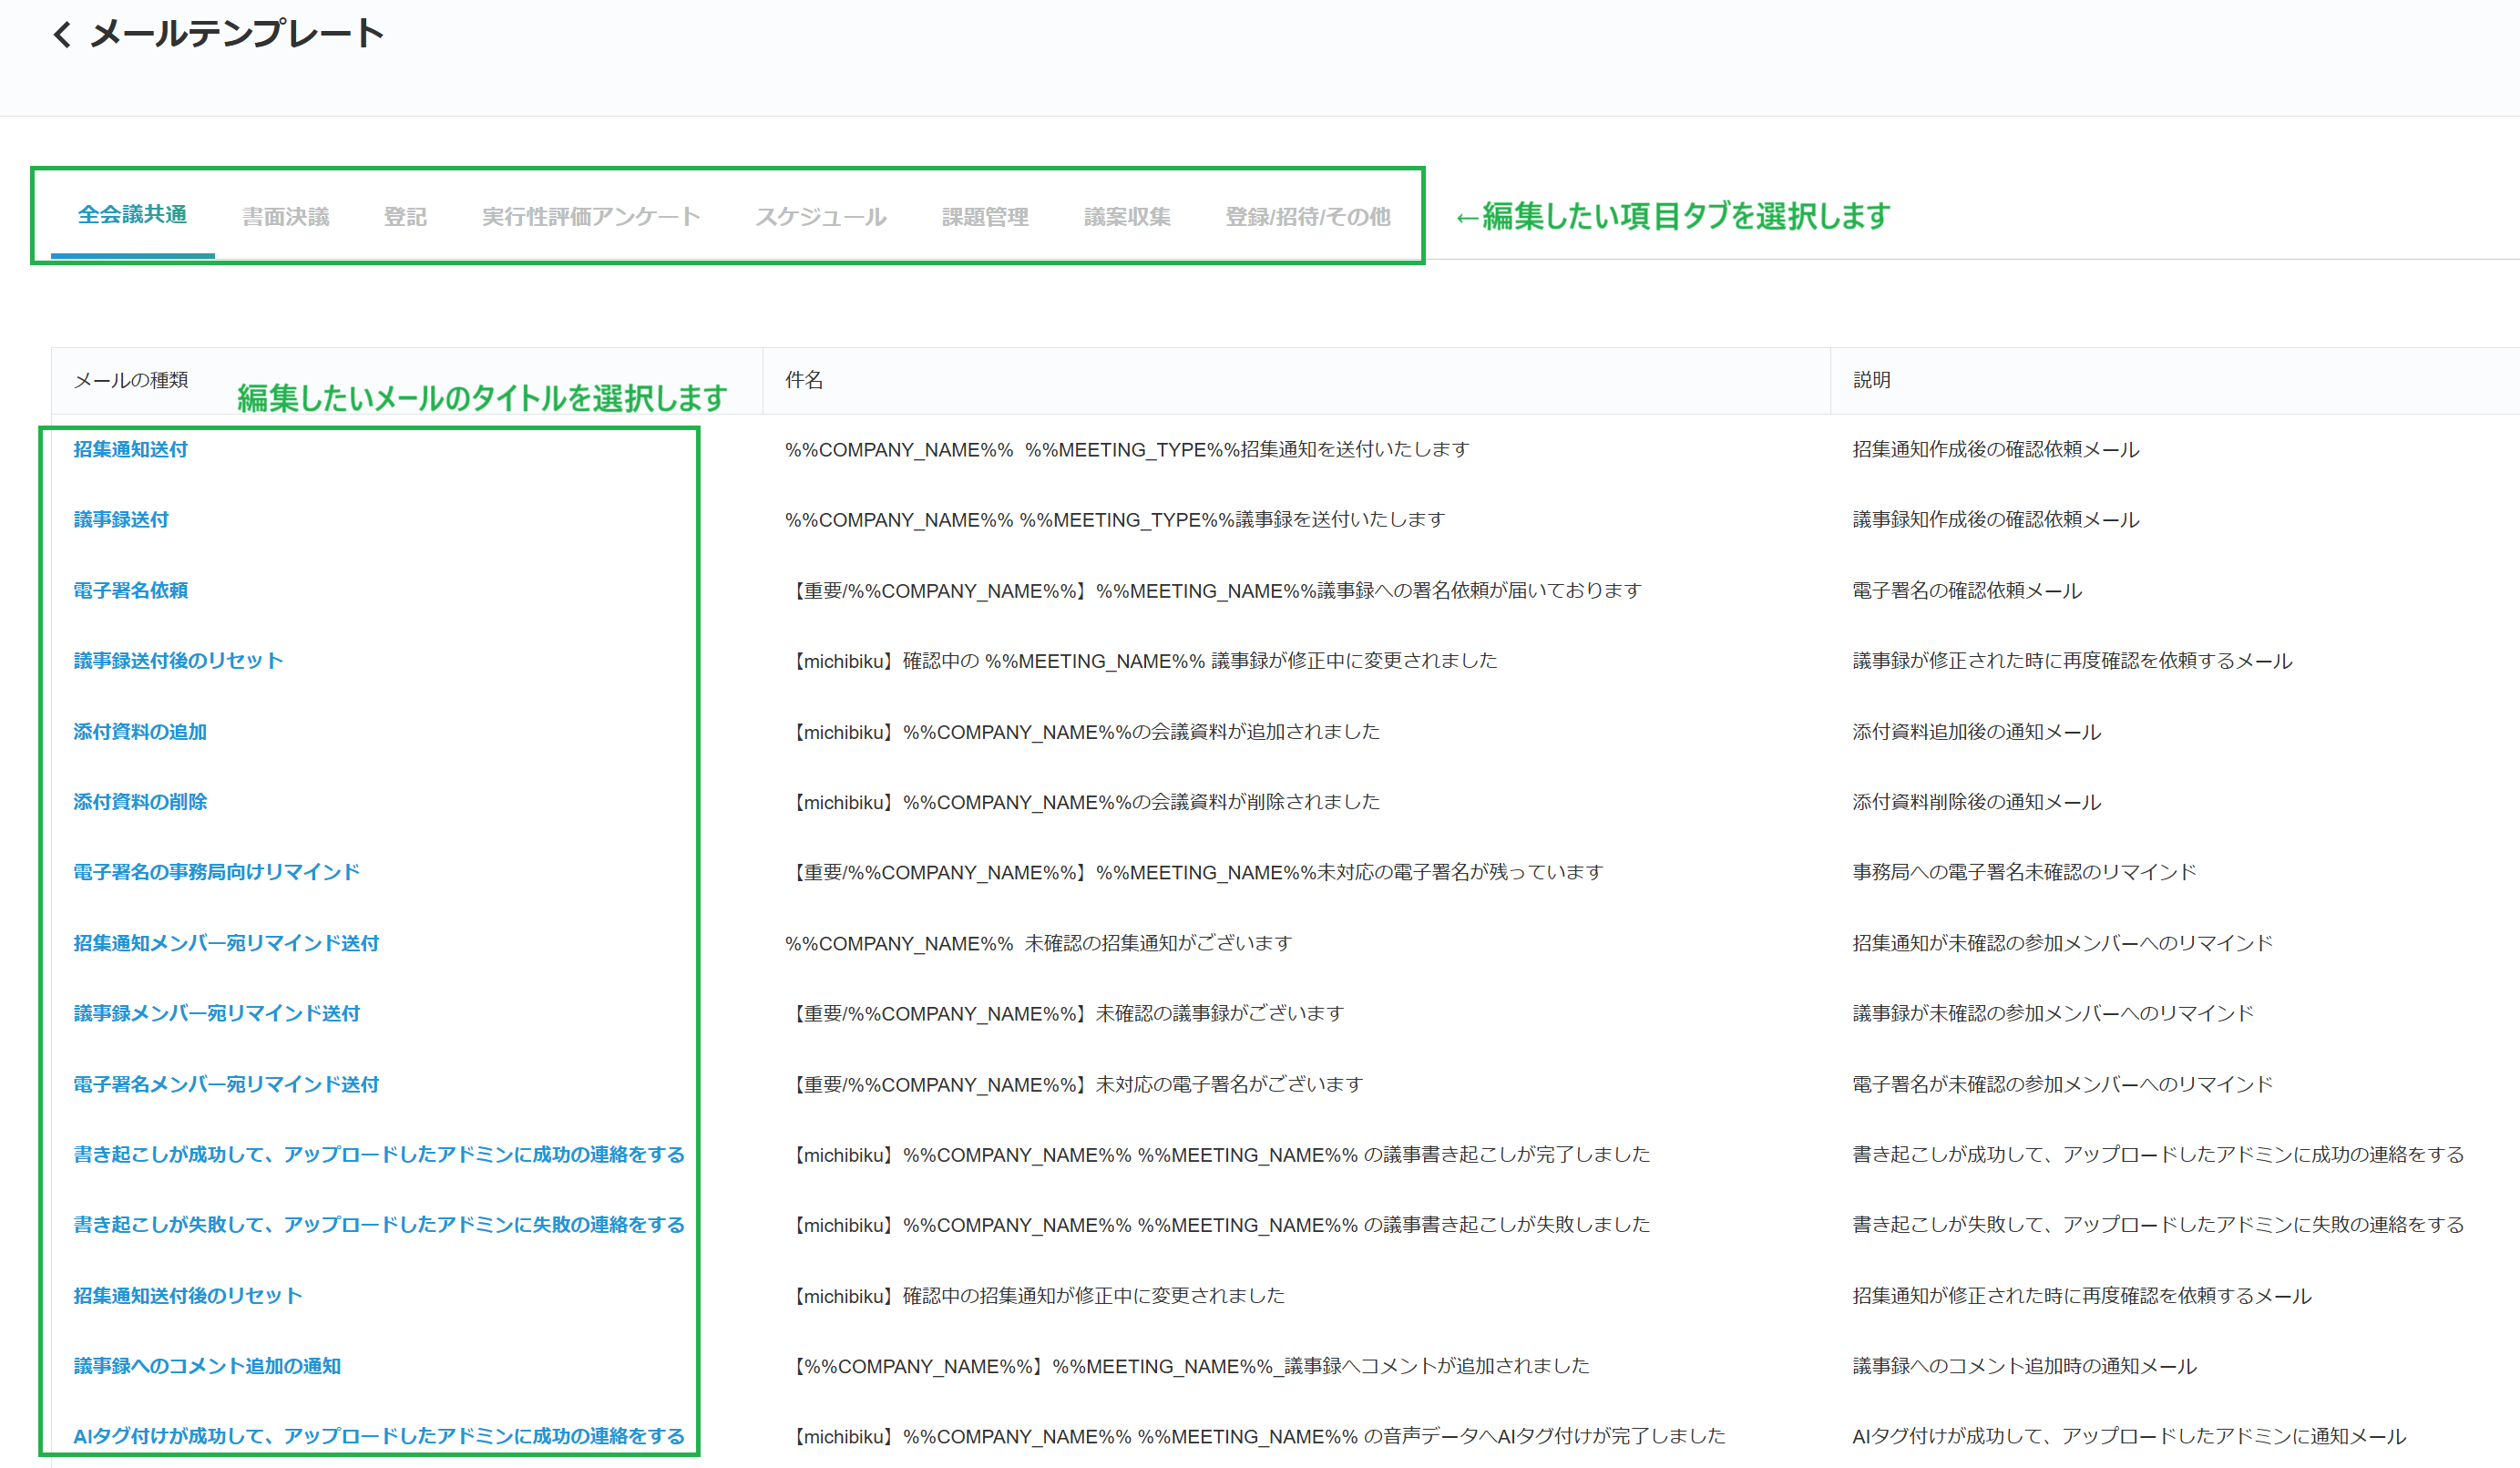Select the 添付資料の追加 template
2520x1468 pixels.
139,731
